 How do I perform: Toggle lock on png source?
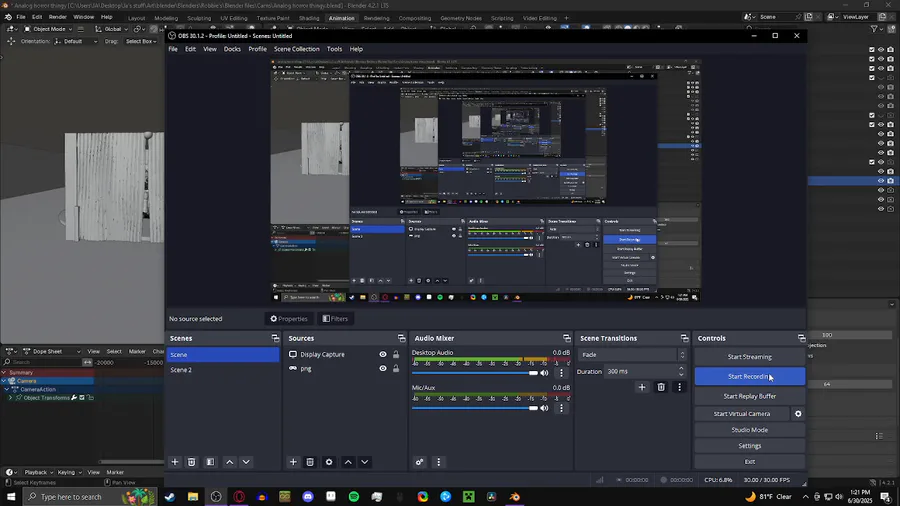396,368
